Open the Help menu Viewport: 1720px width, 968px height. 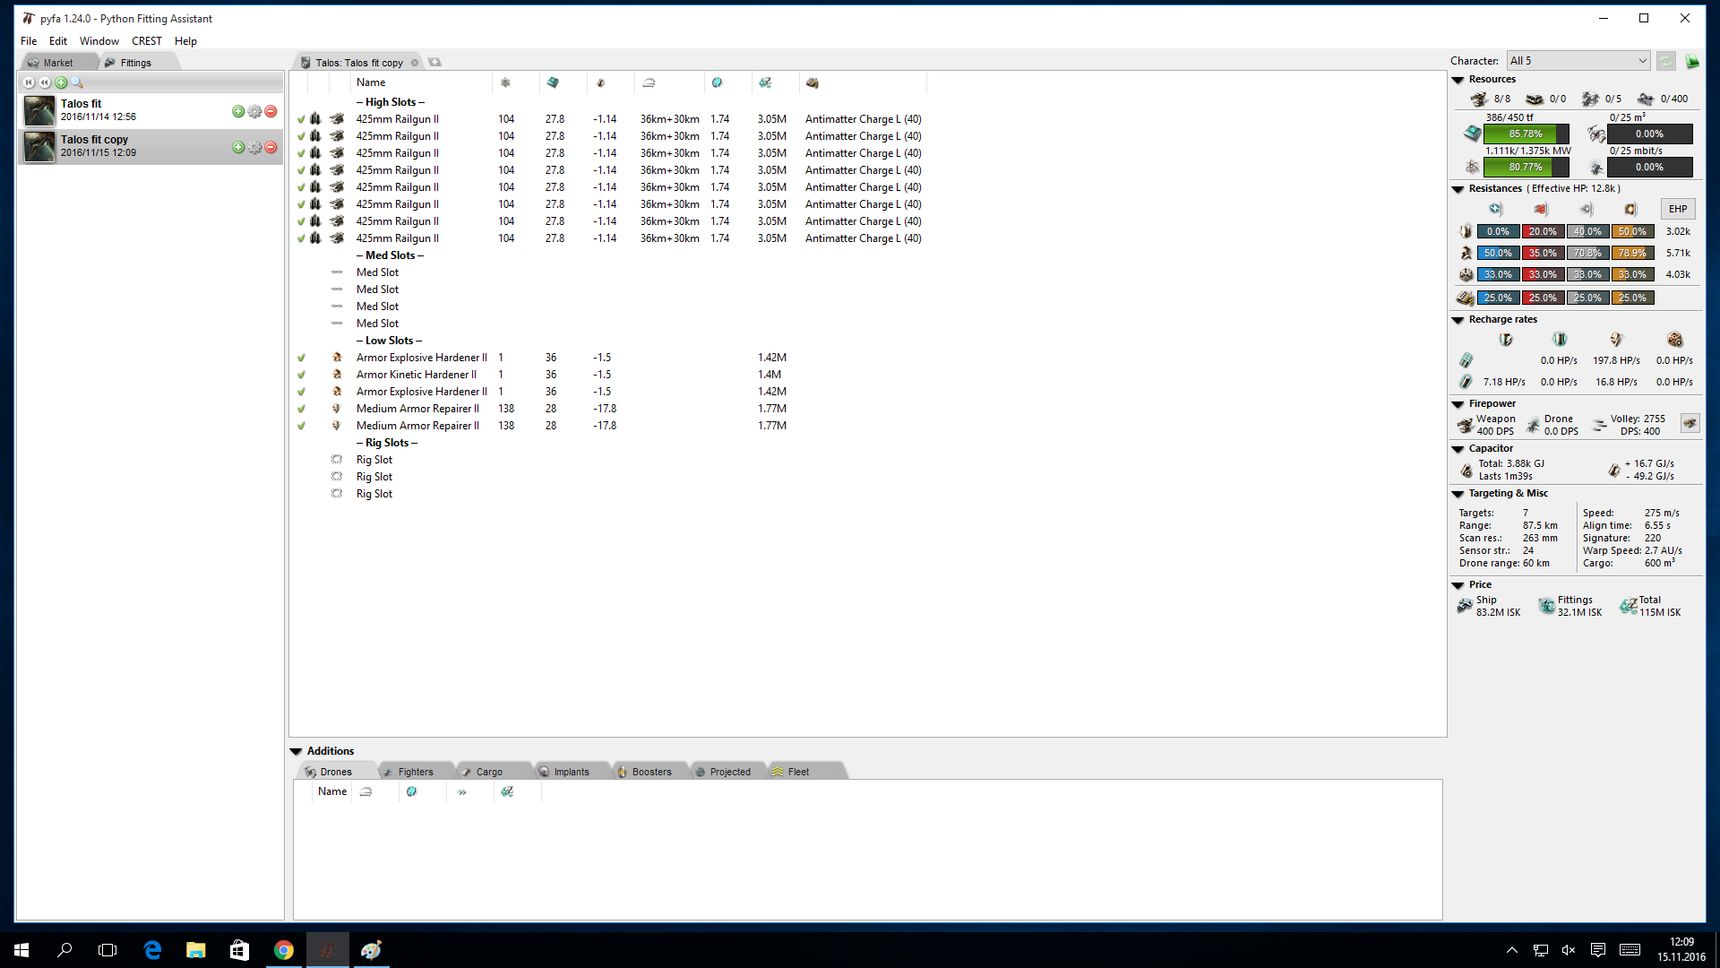(185, 41)
